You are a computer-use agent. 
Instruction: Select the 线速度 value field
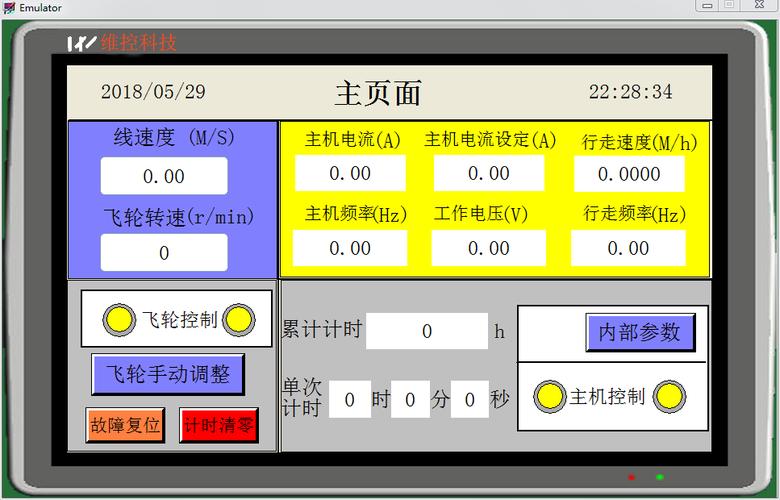pyautogui.click(x=164, y=176)
